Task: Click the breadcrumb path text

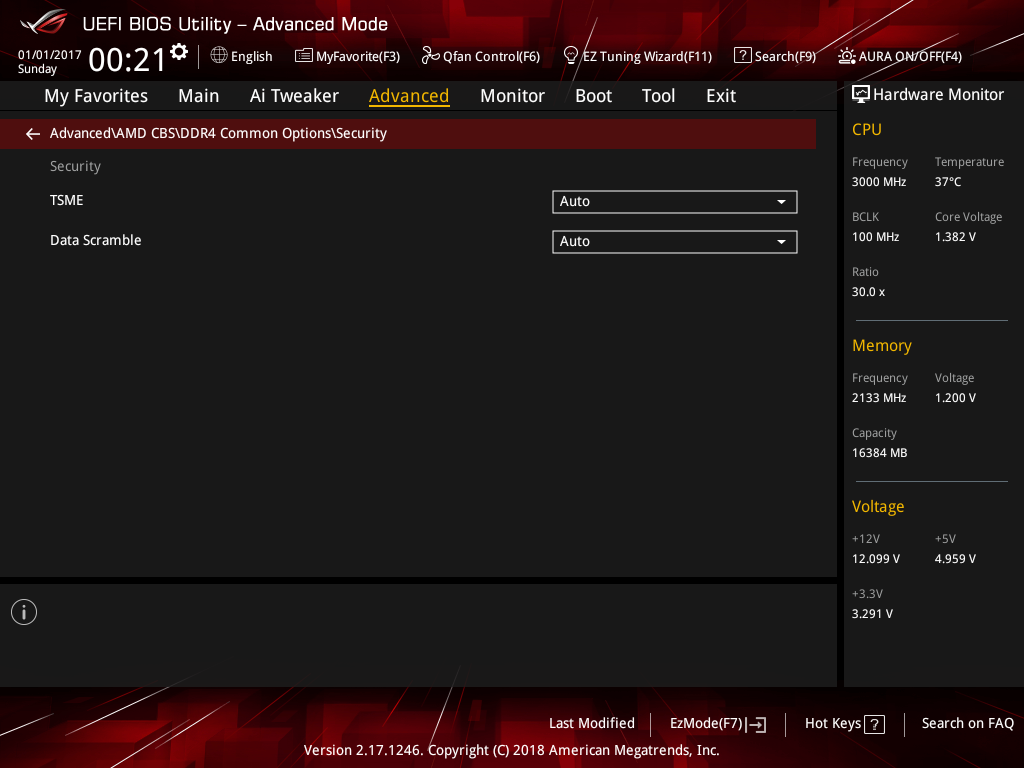Action: click(x=218, y=133)
